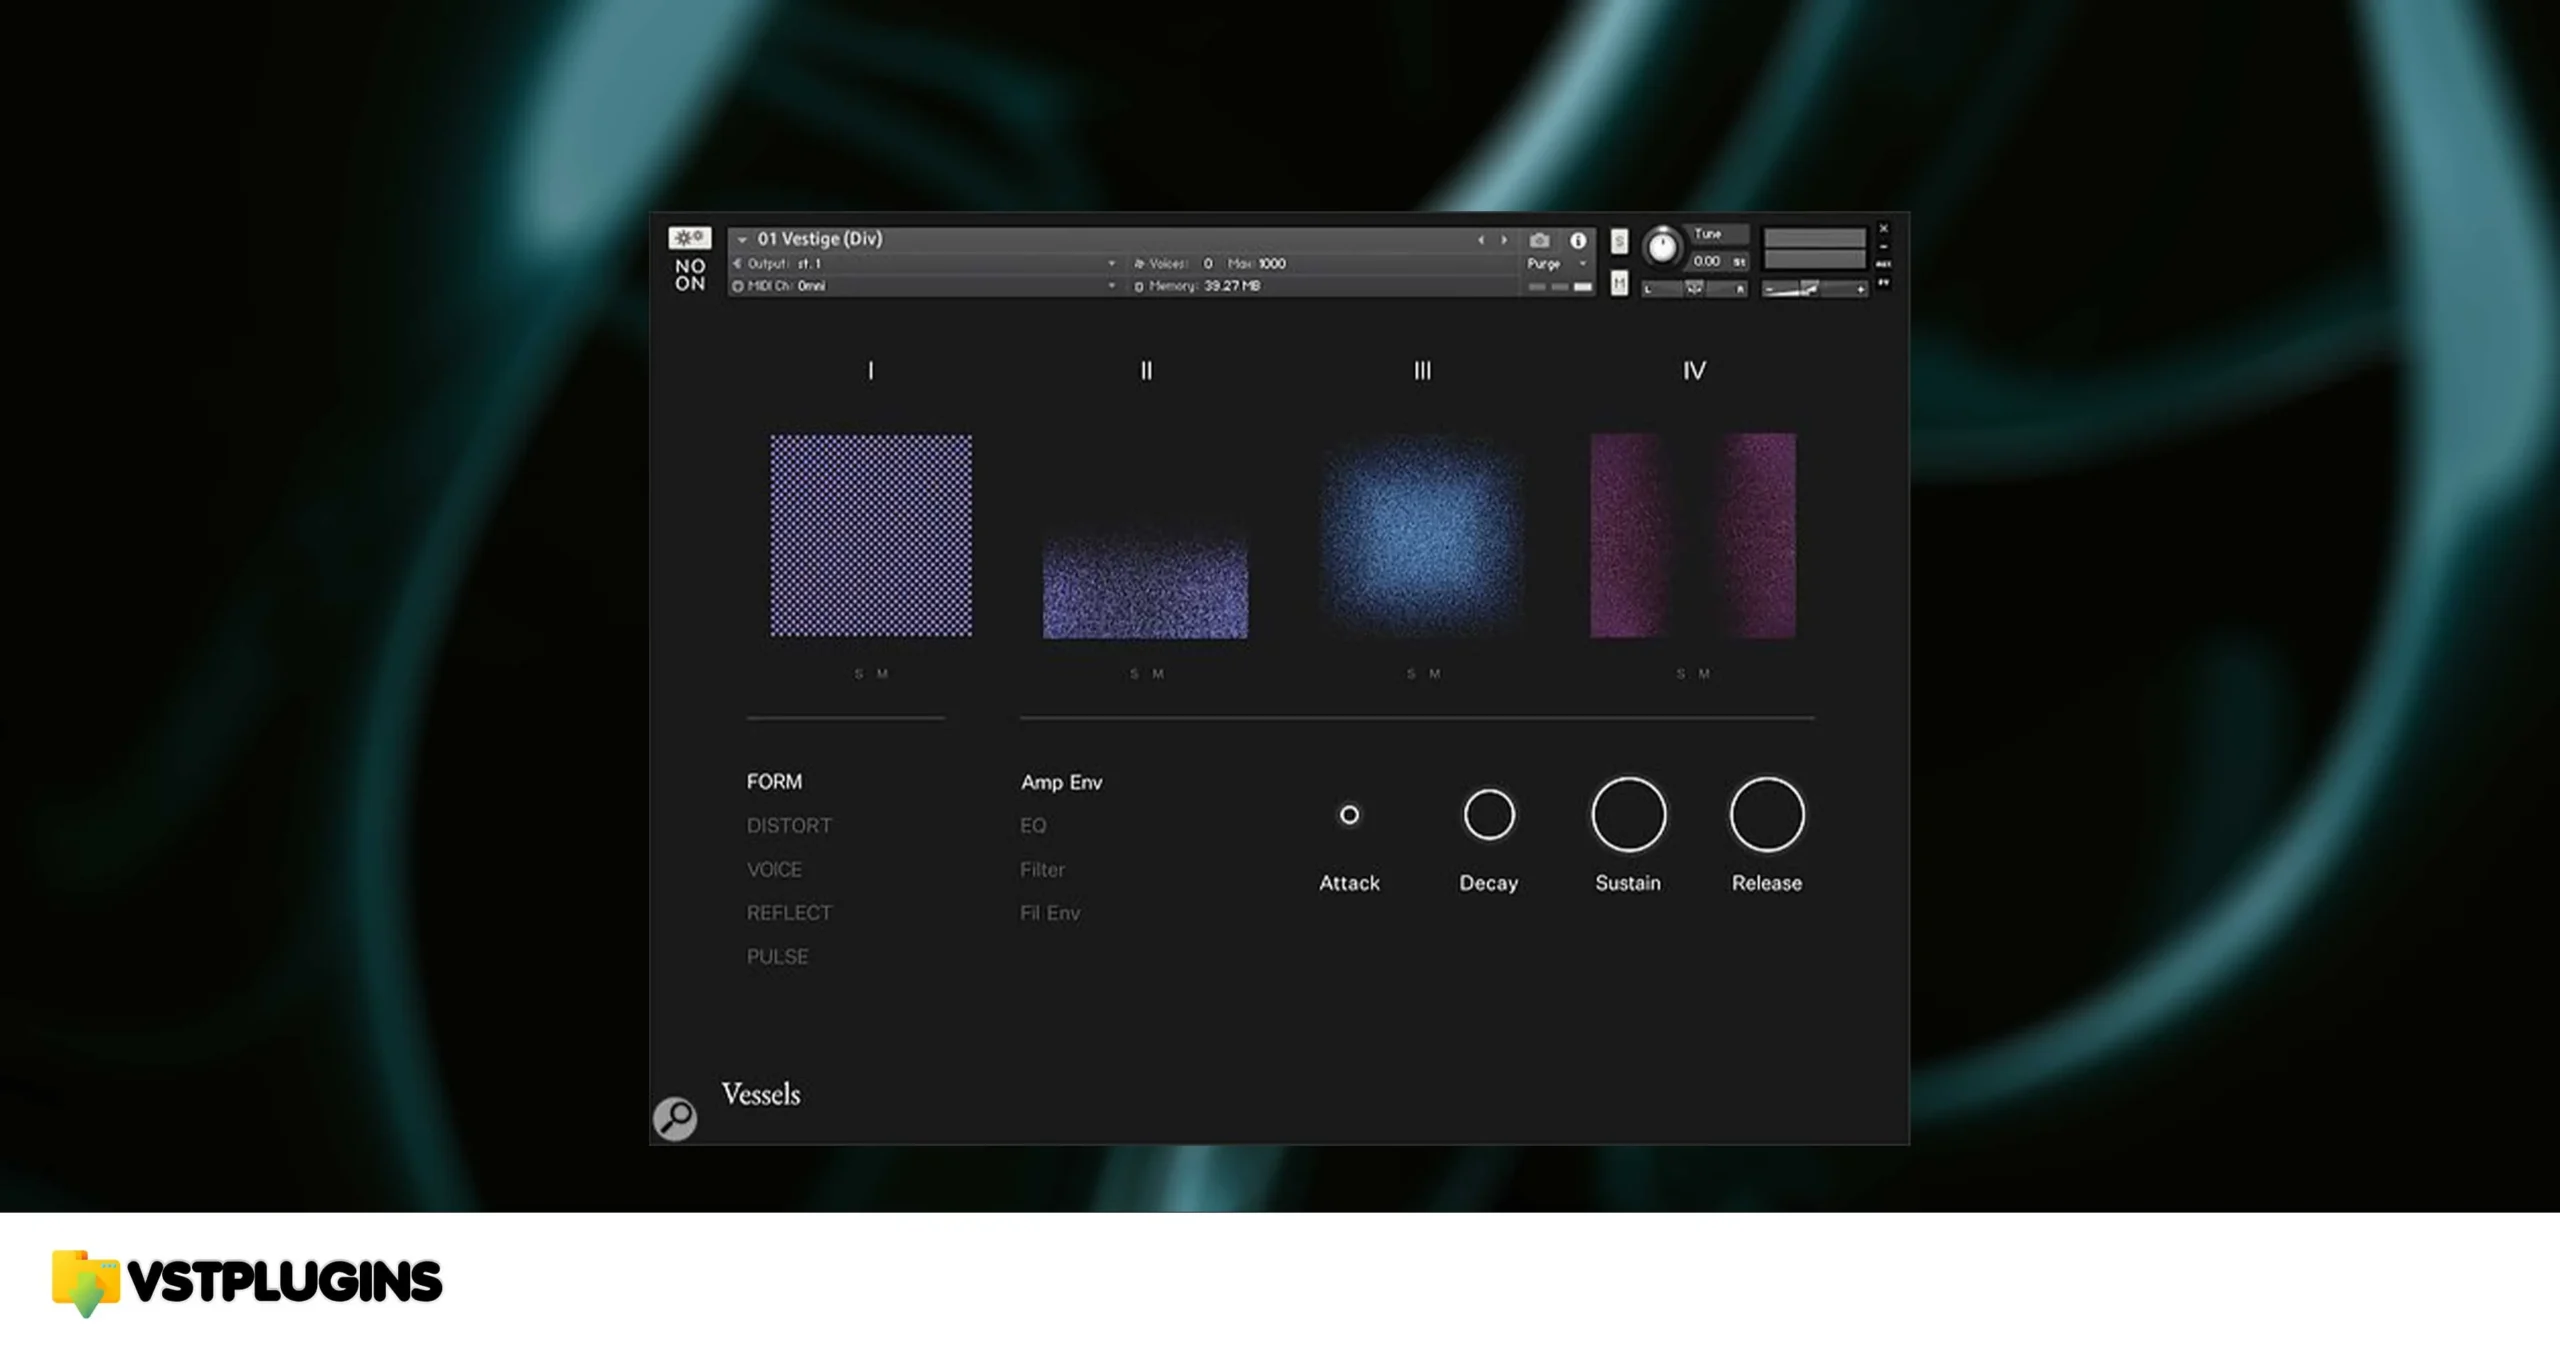2560x1357 pixels.
Task: Click Layer IV thumbnail to select it
Action: coord(1693,534)
